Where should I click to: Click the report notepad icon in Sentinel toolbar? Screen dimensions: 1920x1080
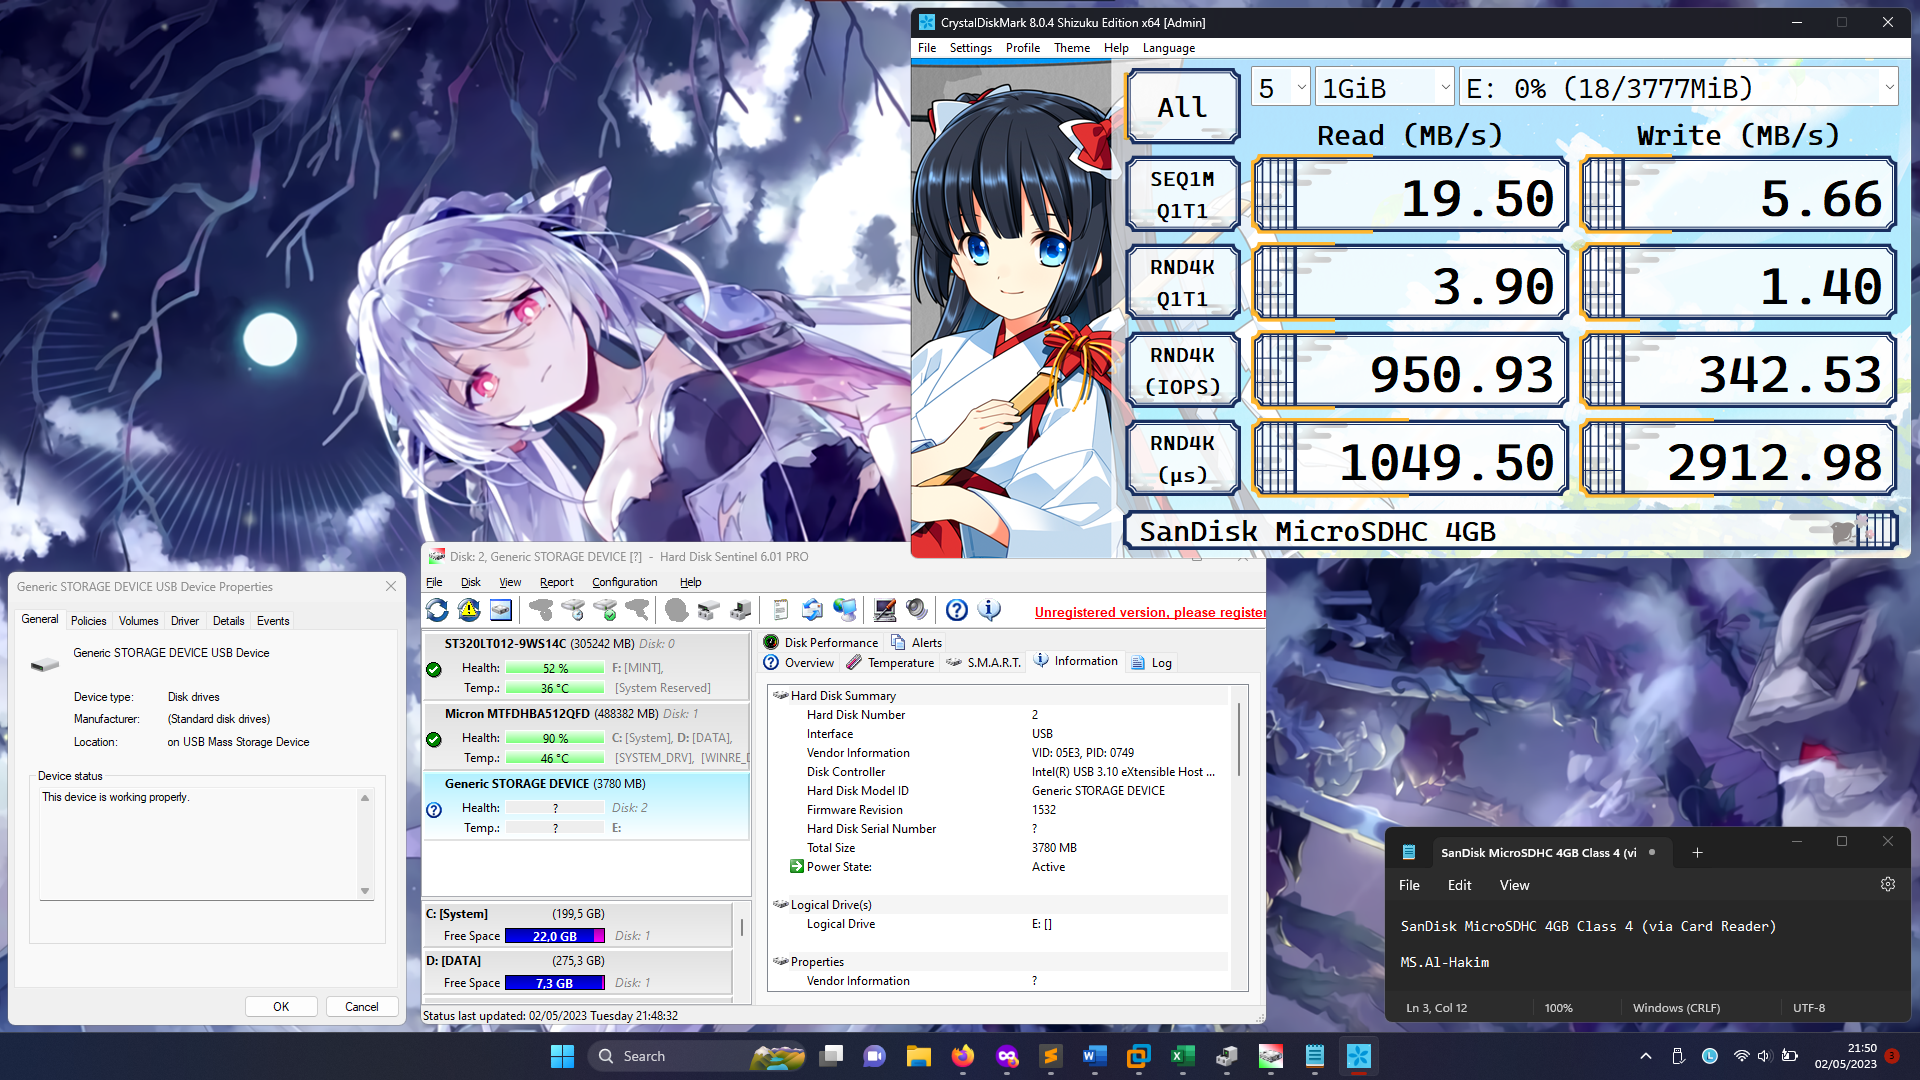coord(781,610)
